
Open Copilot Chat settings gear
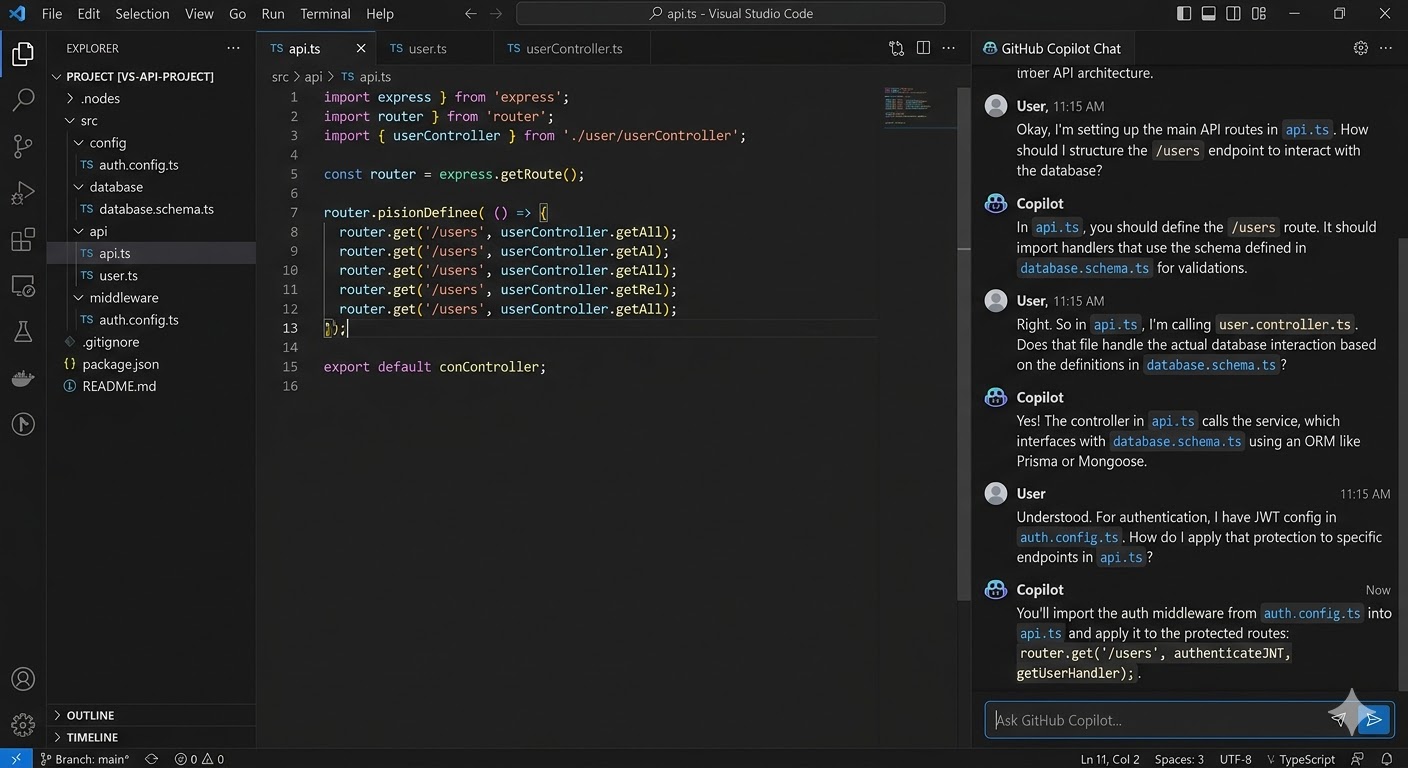pyautogui.click(x=1360, y=48)
